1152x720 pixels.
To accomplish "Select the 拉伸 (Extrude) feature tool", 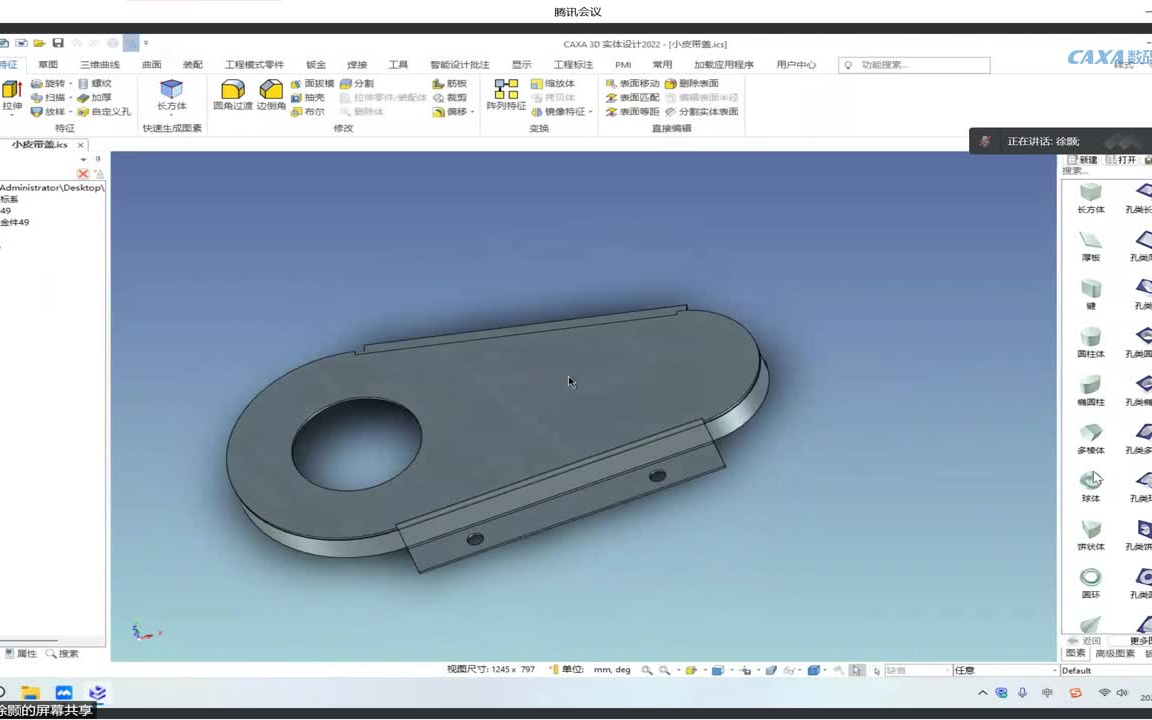I will 12,92.
